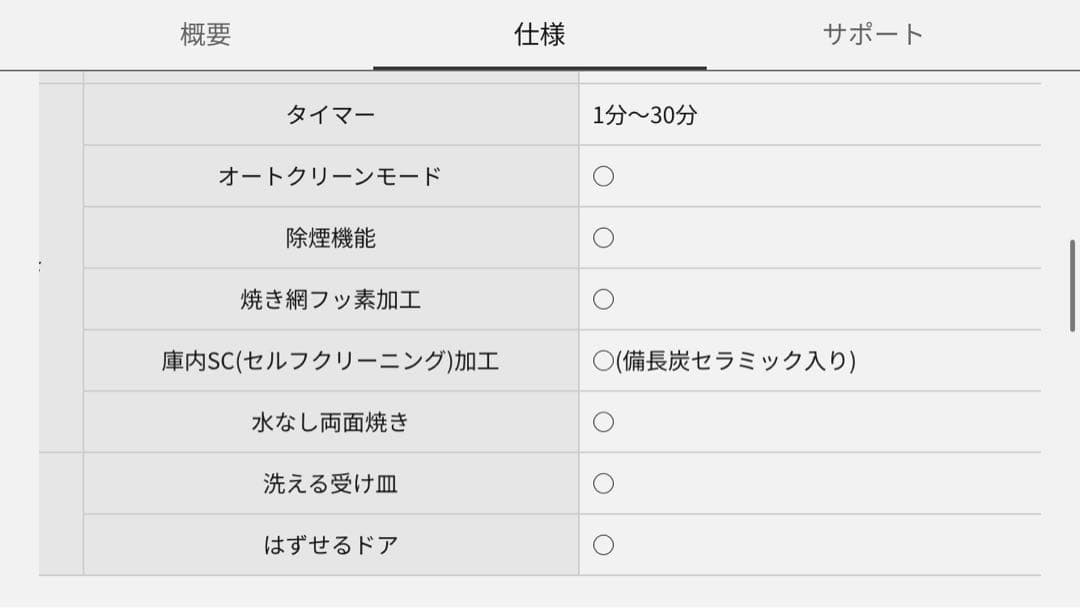Click the circle mark for 水なし両面焼き
This screenshot has height=608, width=1080.
pos(602,421)
